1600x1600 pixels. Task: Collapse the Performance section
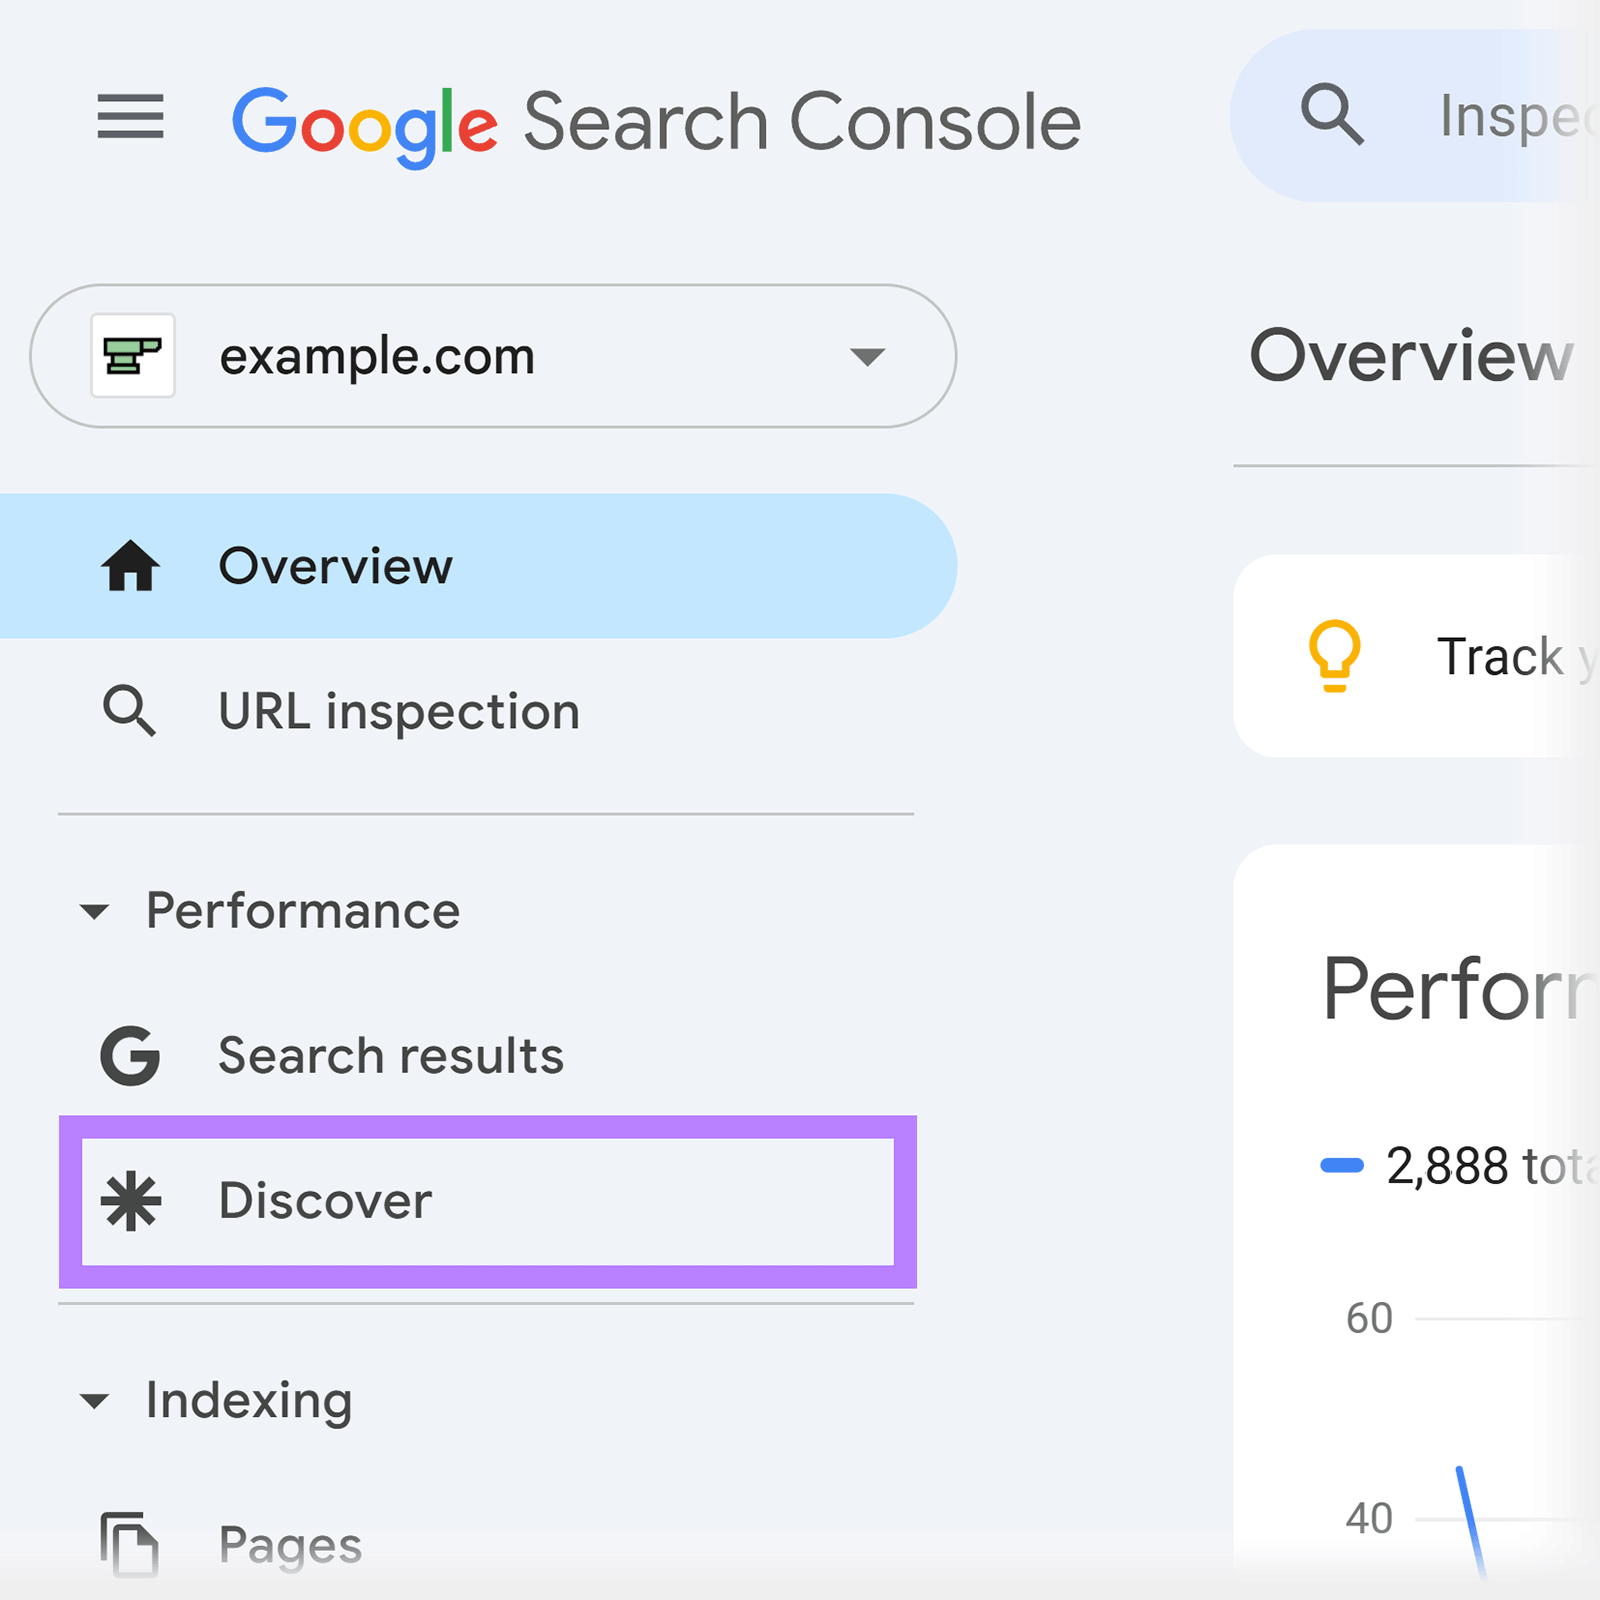point(95,911)
